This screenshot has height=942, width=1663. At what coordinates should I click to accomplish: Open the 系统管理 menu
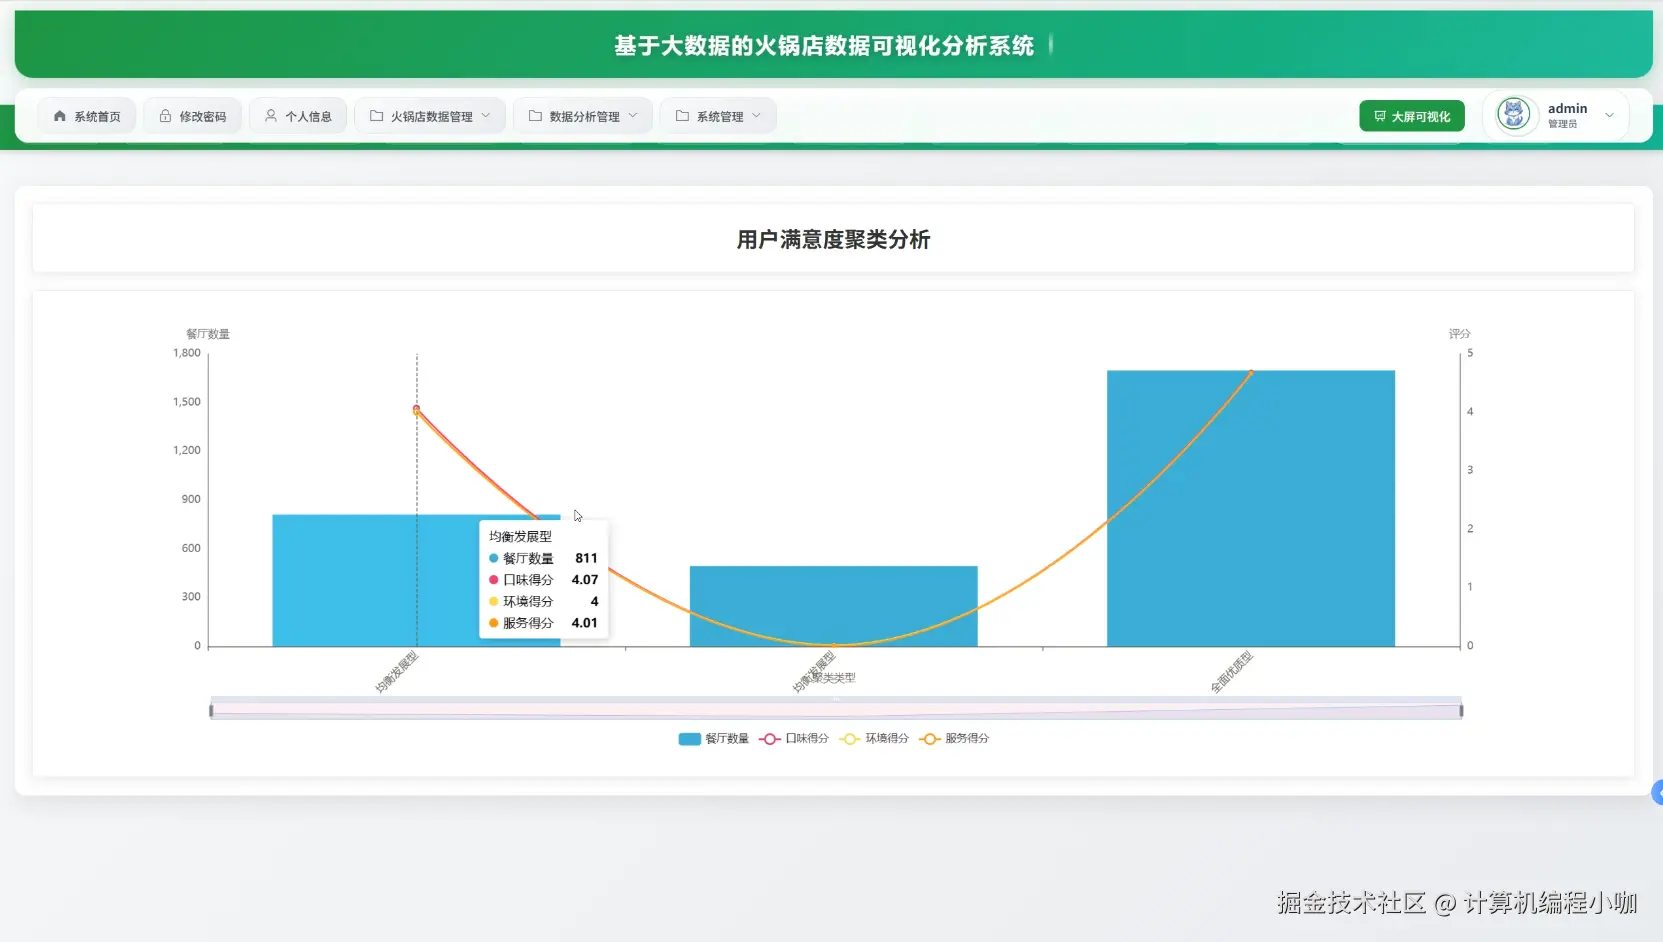[x=718, y=116]
